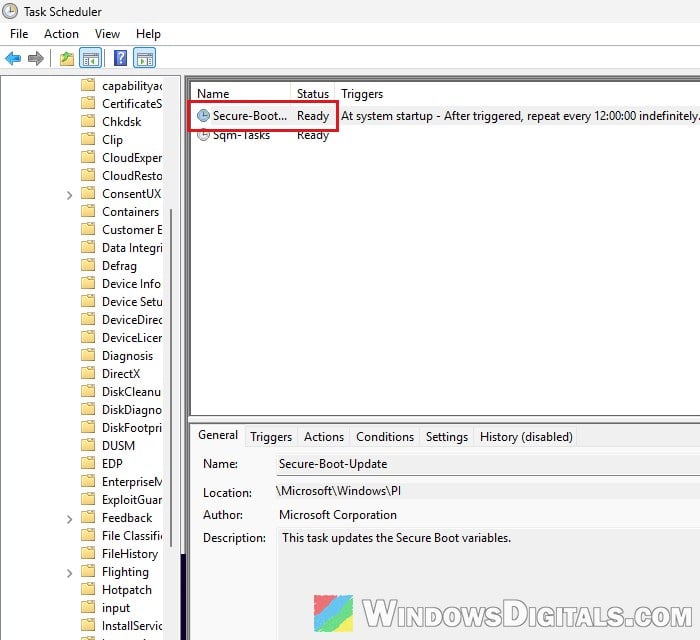Click the input folder icon

click(88, 607)
